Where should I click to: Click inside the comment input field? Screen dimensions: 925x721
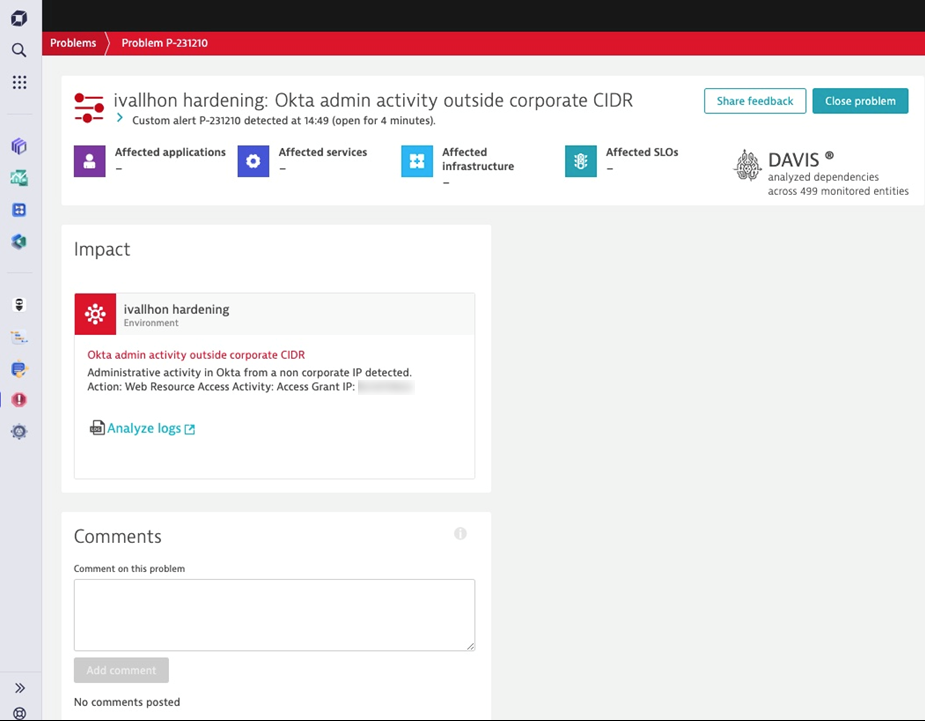point(274,612)
